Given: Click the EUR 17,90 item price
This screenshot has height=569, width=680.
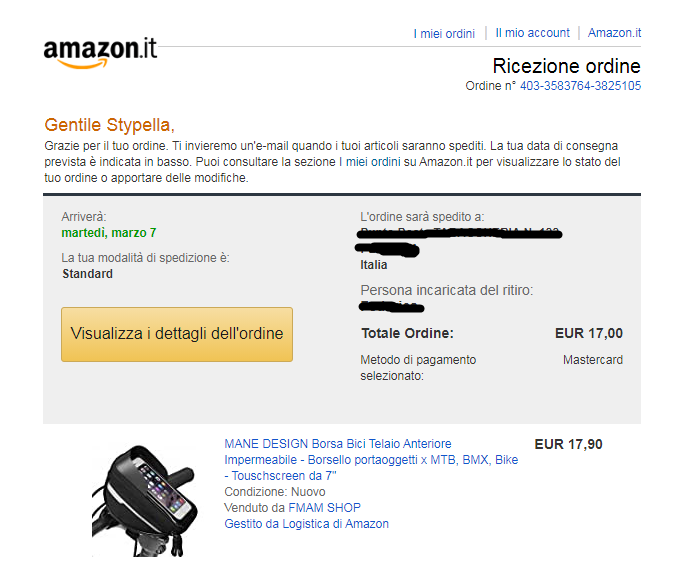Looking at the screenshot, I should click(569, 444).
